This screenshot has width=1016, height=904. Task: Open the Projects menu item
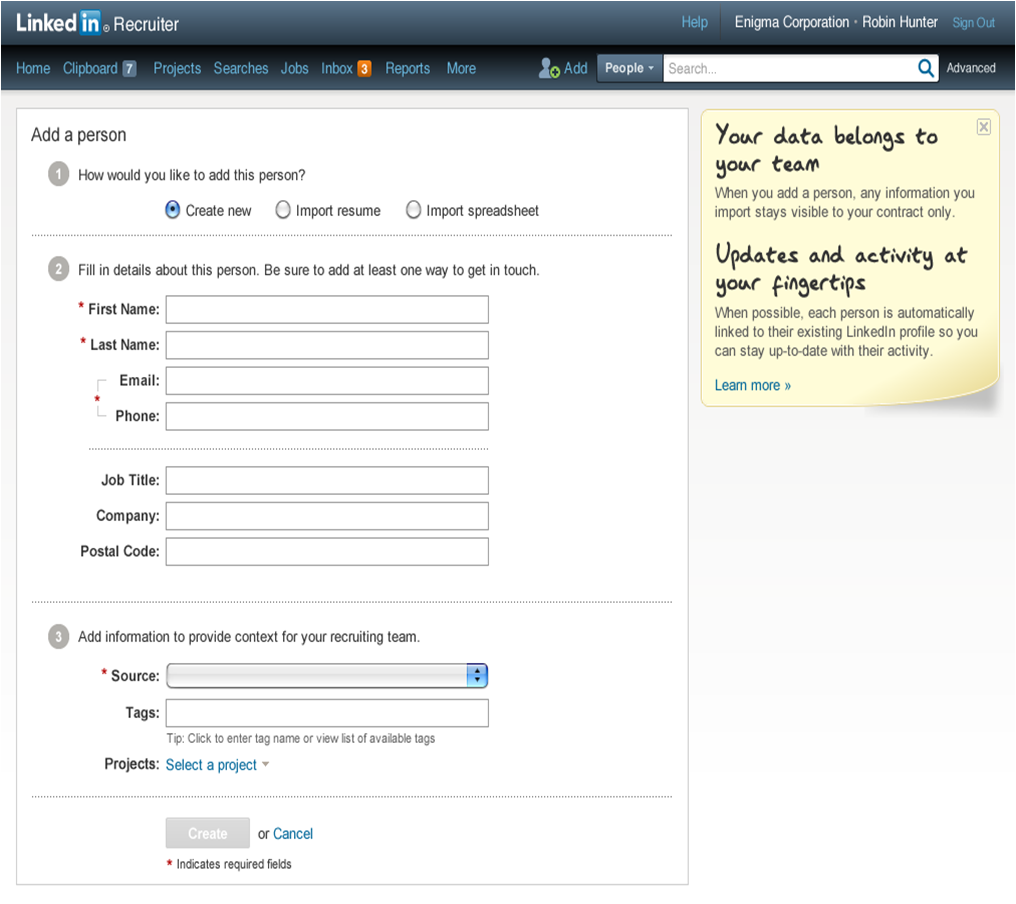[177, 68]
